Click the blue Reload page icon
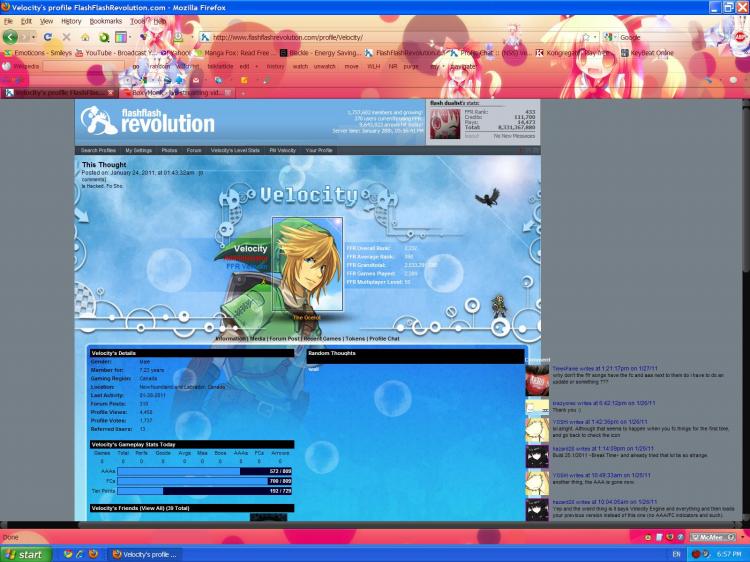Viewport: 750px width, 562px height. pyautogui.click(x=47, y=37)
